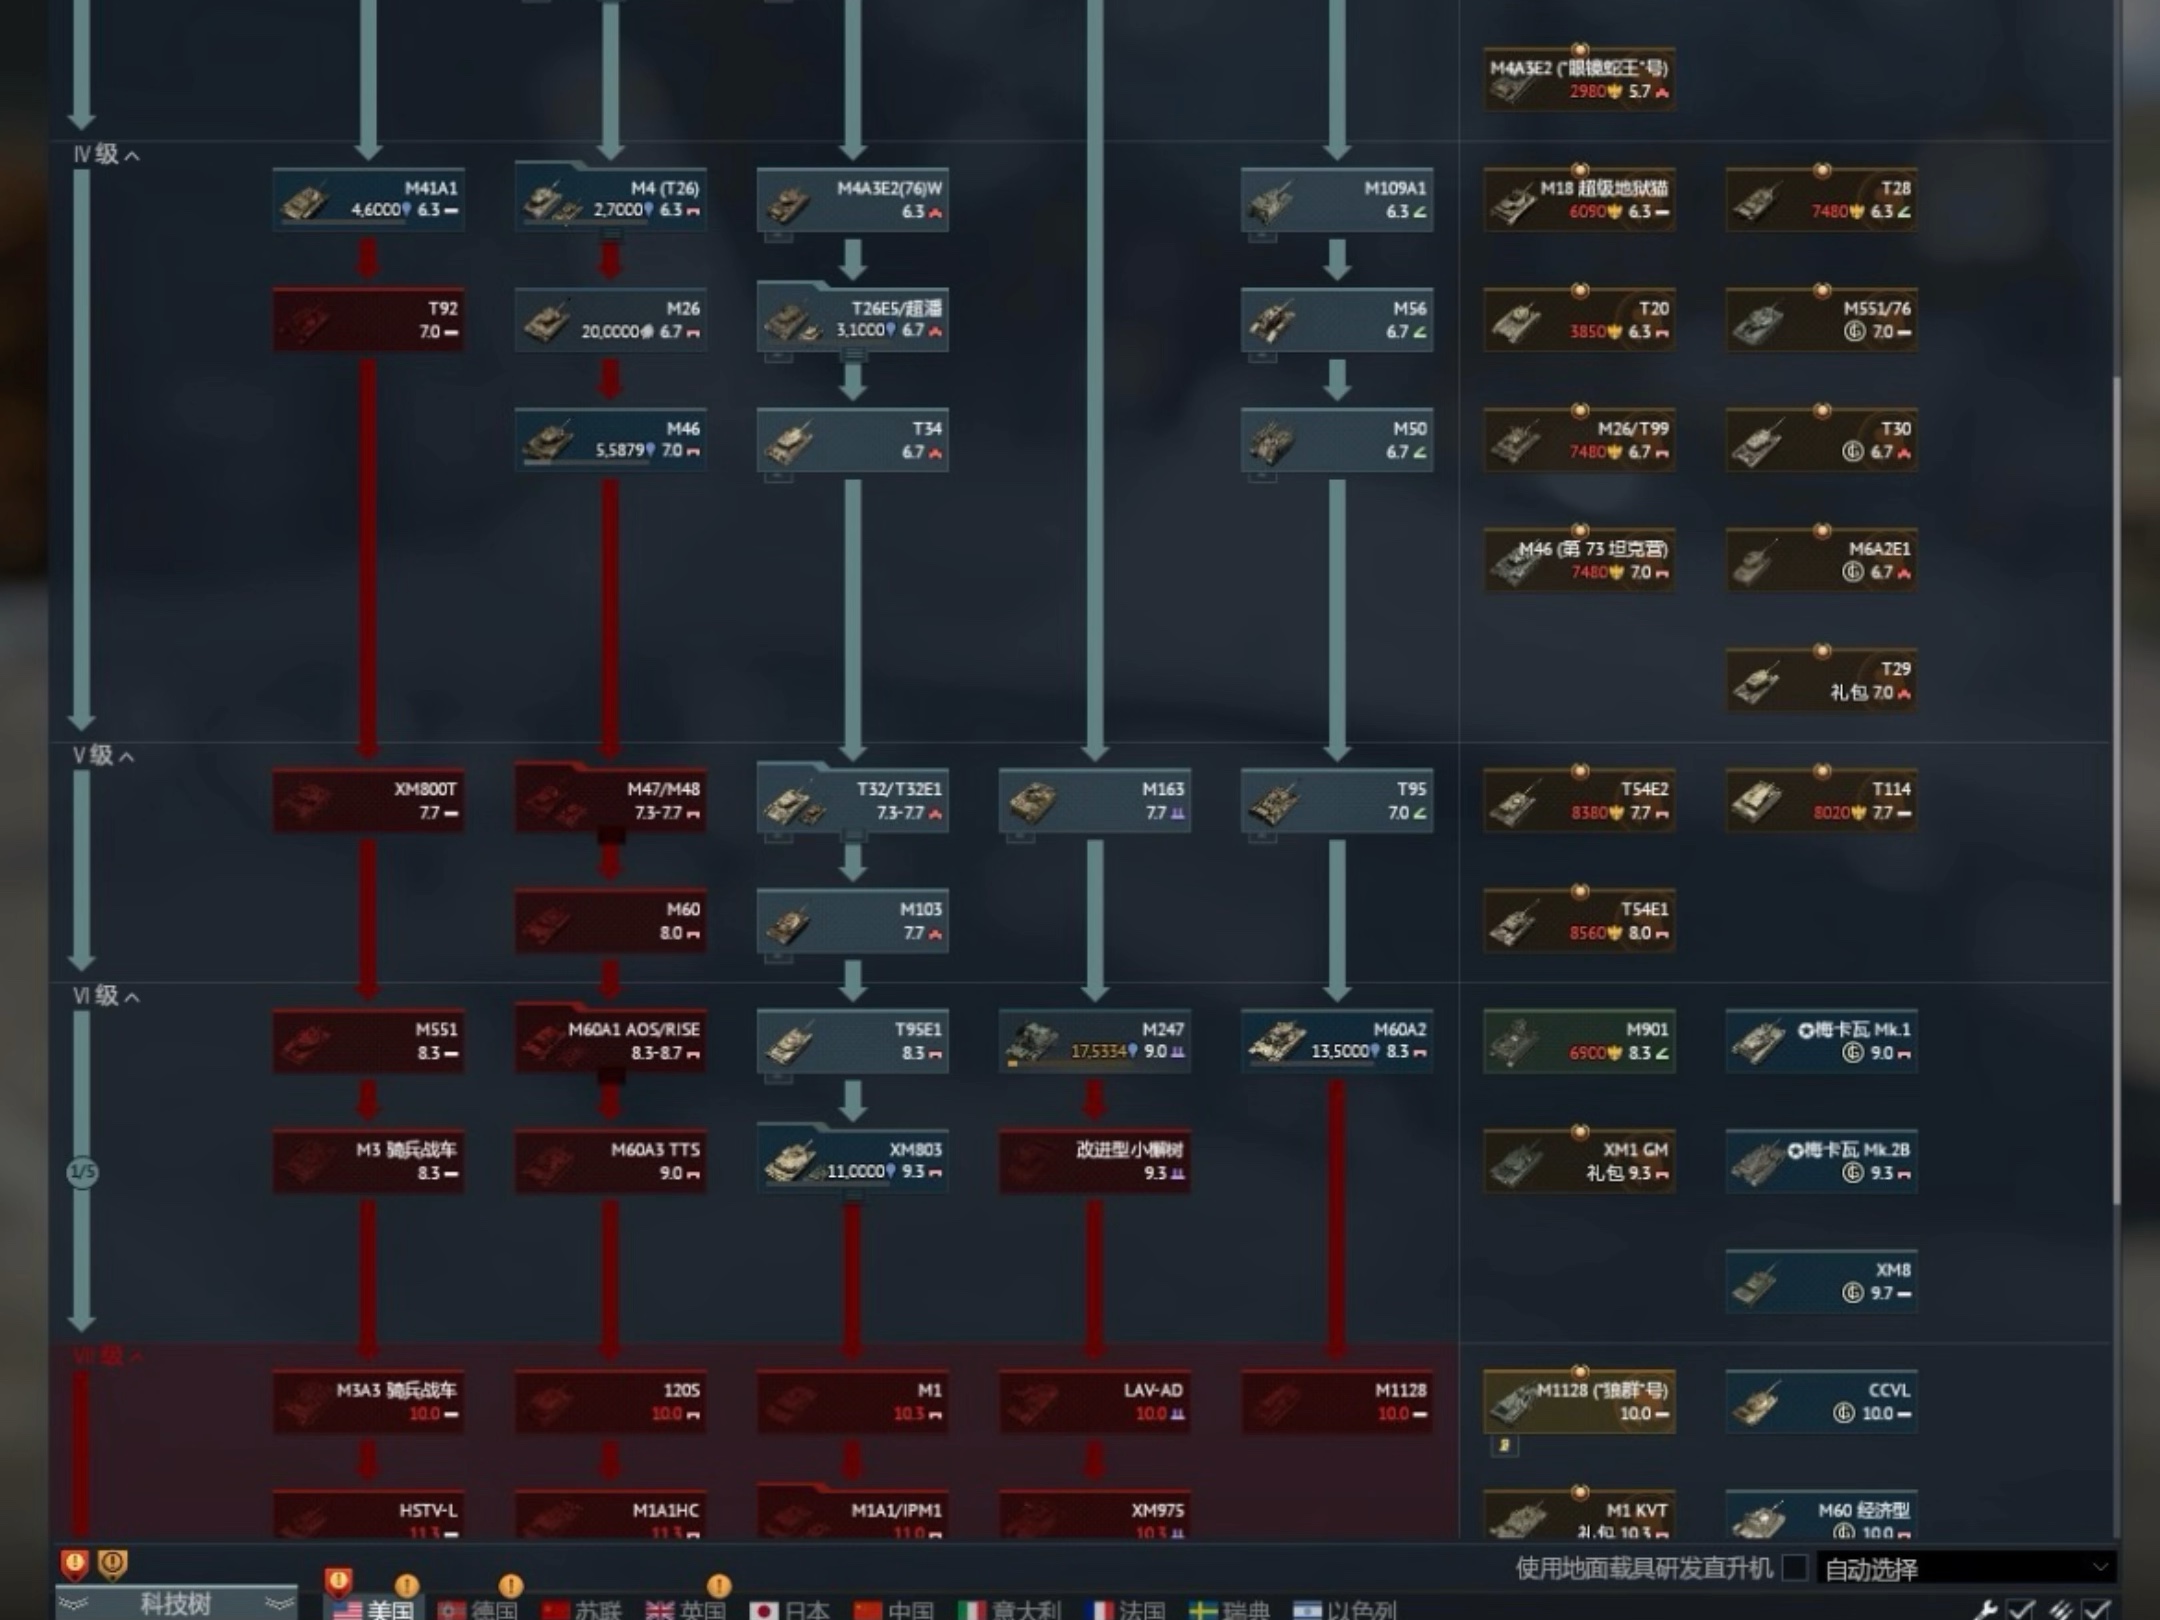Screen dimensions: 2160x1620
Task: Select the M163 anti-air vehicle card
Action: click(1094, 800)
